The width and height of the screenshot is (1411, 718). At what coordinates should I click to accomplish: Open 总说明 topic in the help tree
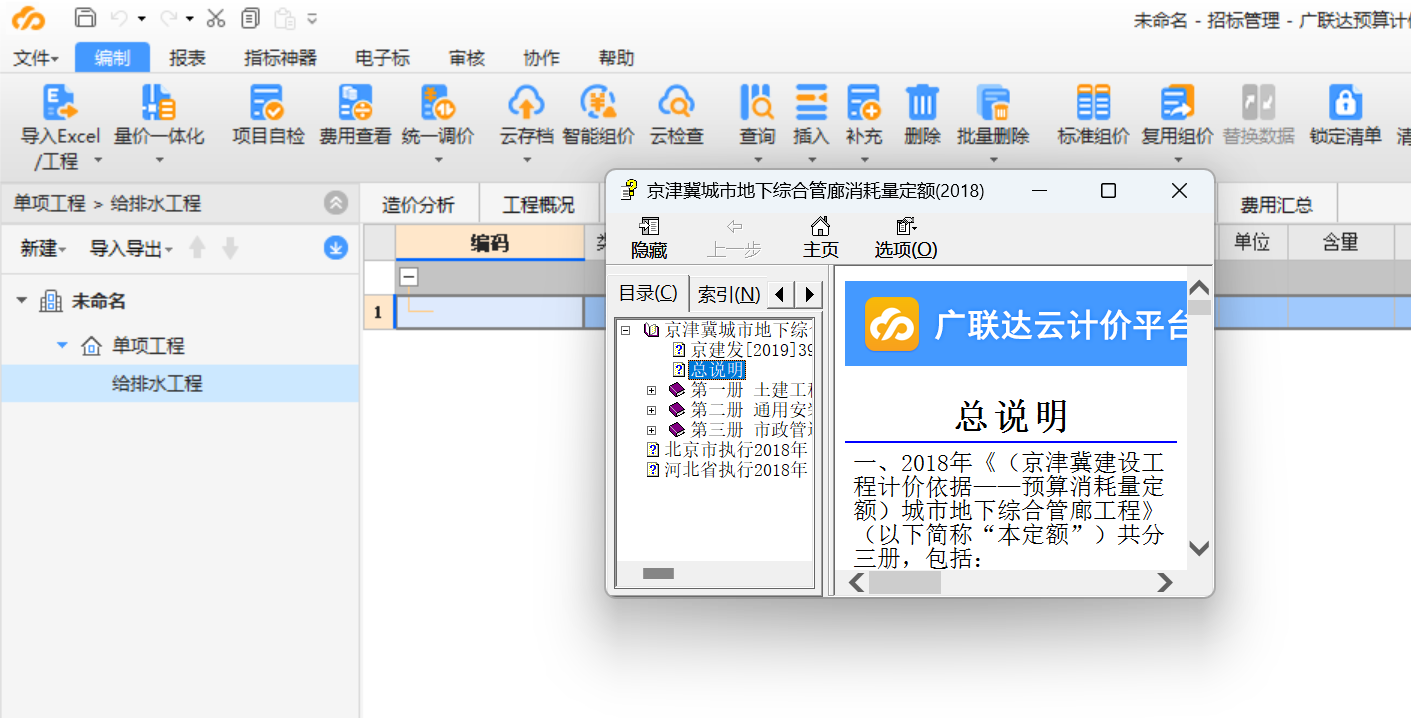pyautogui.click(x=717, y=370)
